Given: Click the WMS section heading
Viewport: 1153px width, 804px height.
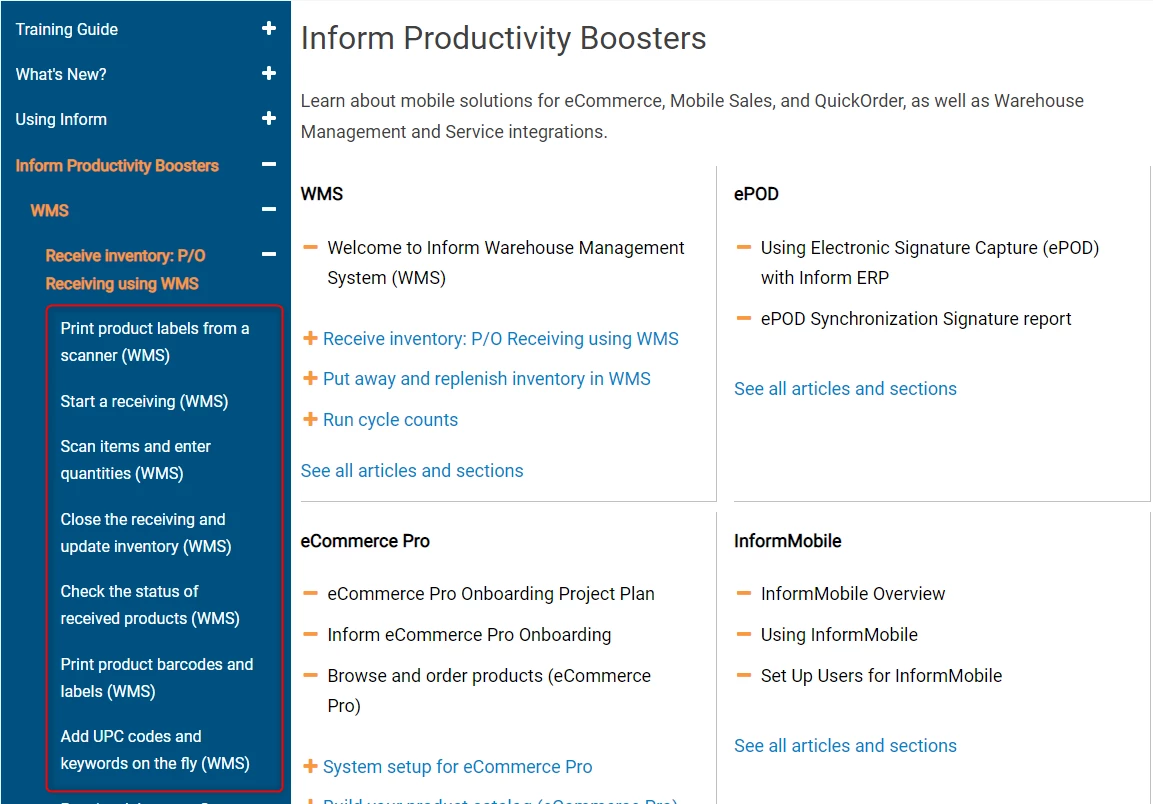Looking at the screenshot, I should point(321,194).
